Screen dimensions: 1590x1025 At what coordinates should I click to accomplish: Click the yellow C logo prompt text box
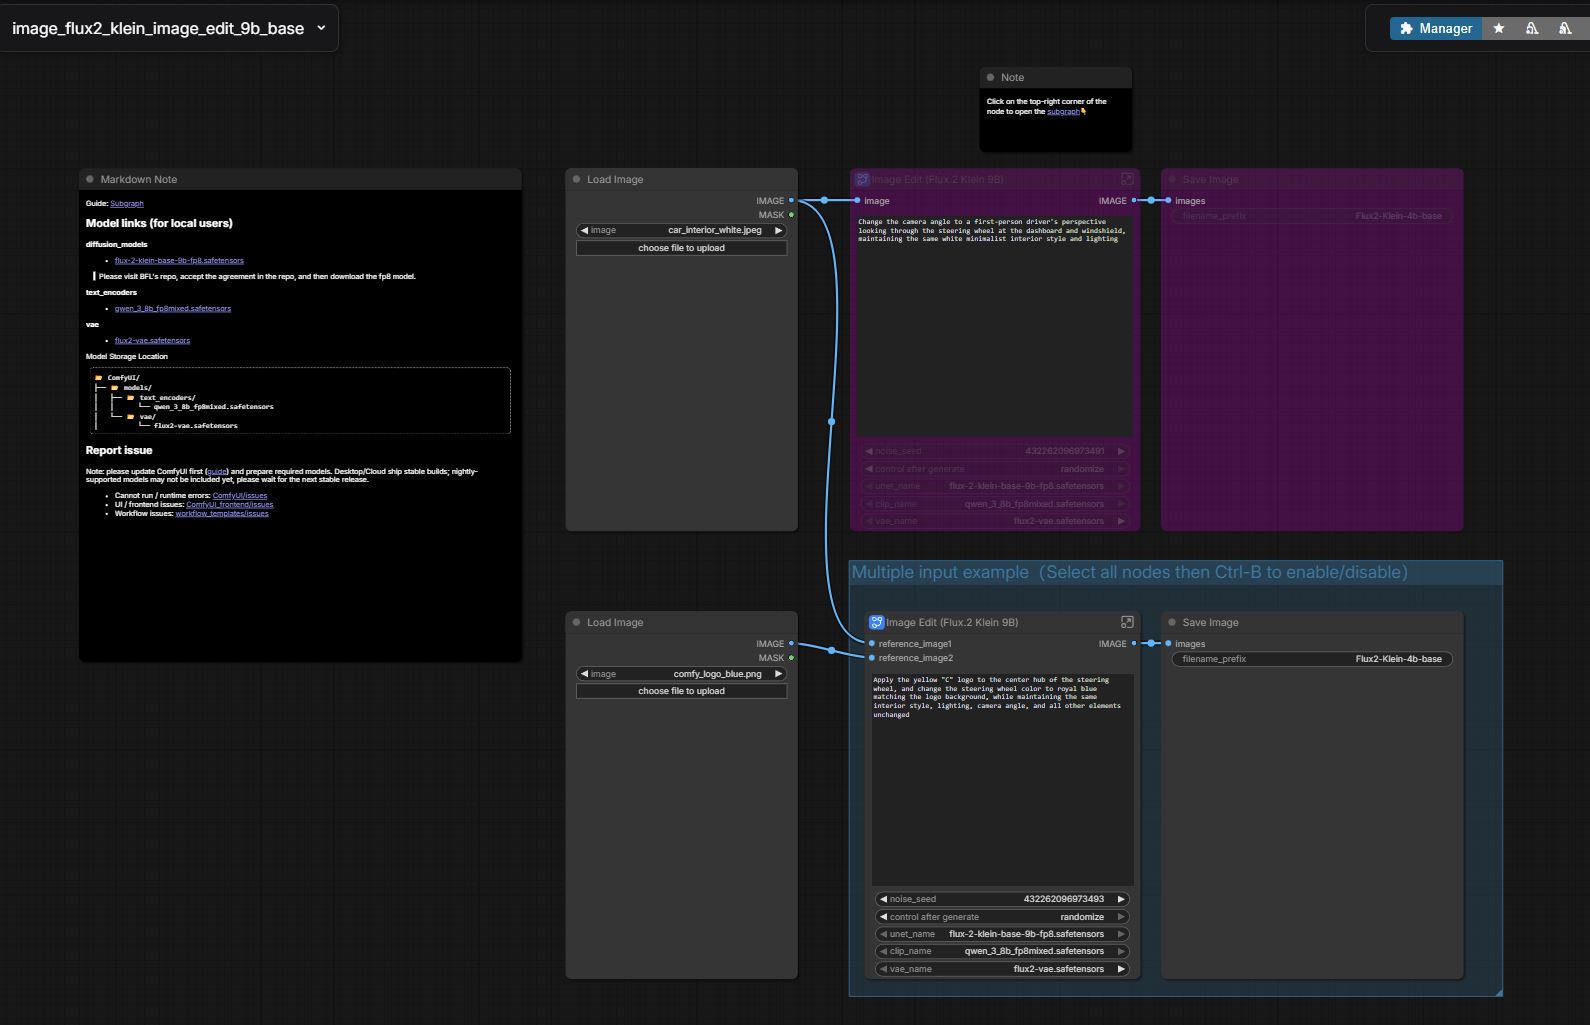point(1002,780)
